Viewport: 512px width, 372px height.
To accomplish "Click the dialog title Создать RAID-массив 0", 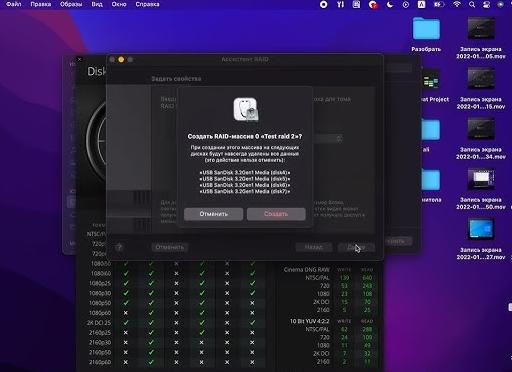I will [x=245, y=136].
